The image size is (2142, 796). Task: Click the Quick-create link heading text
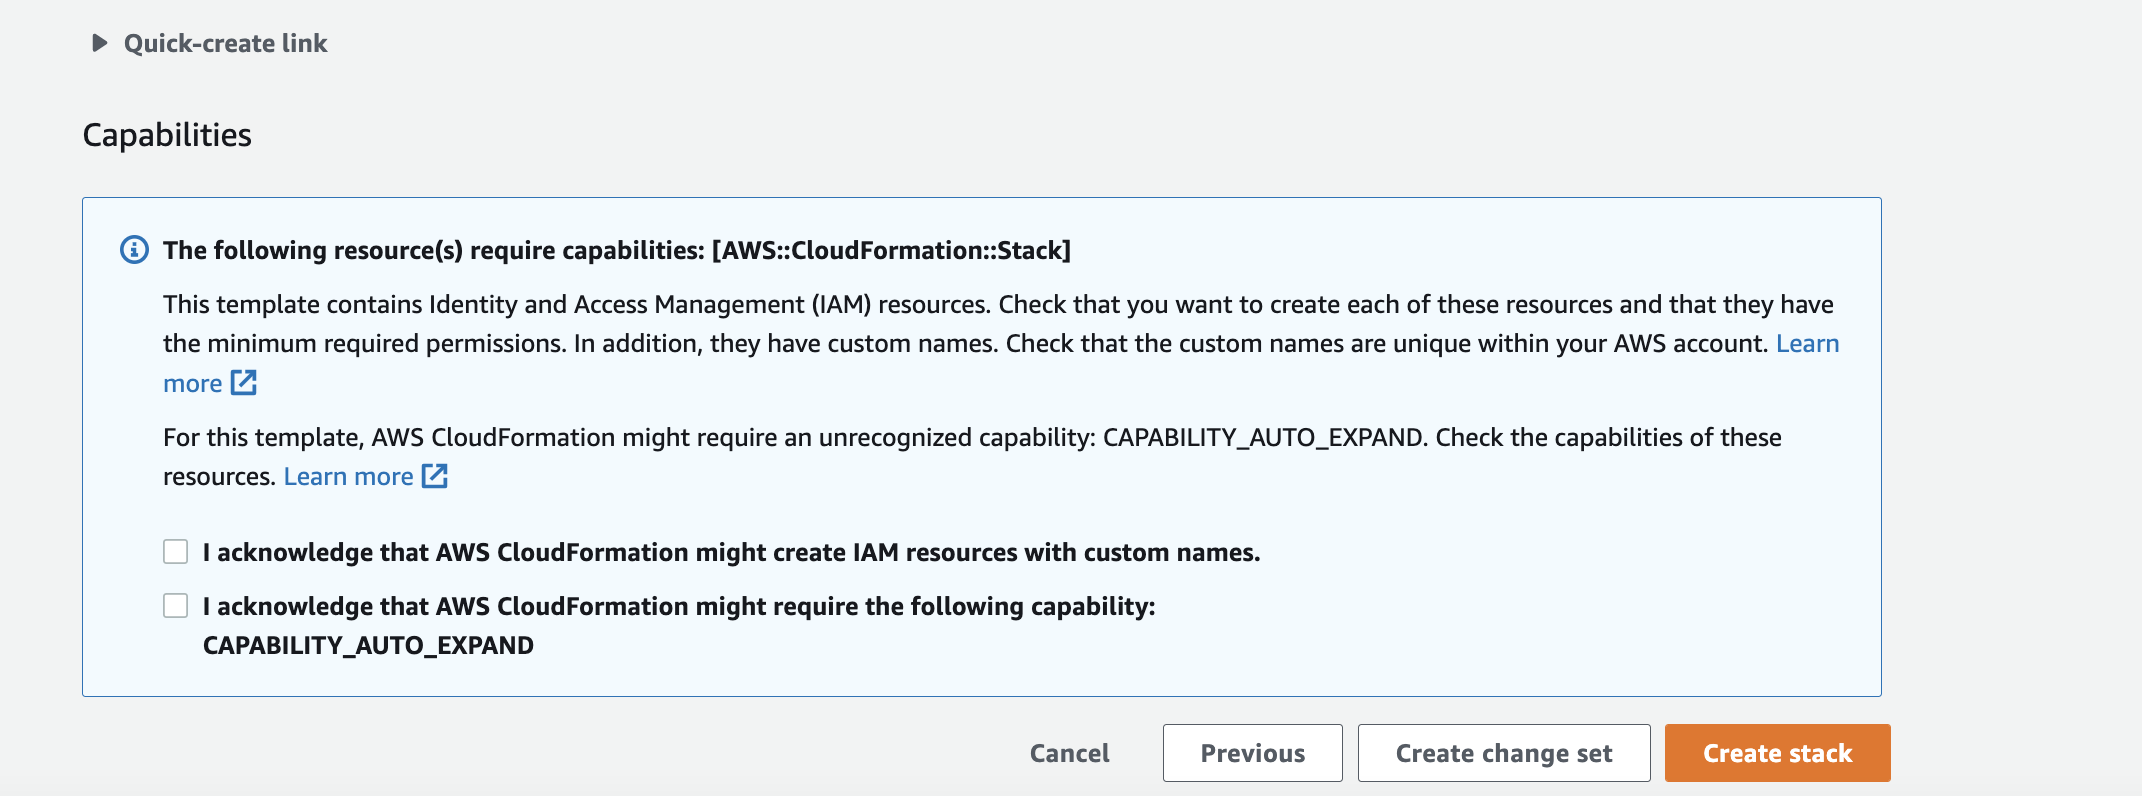(x=225, y=43)
